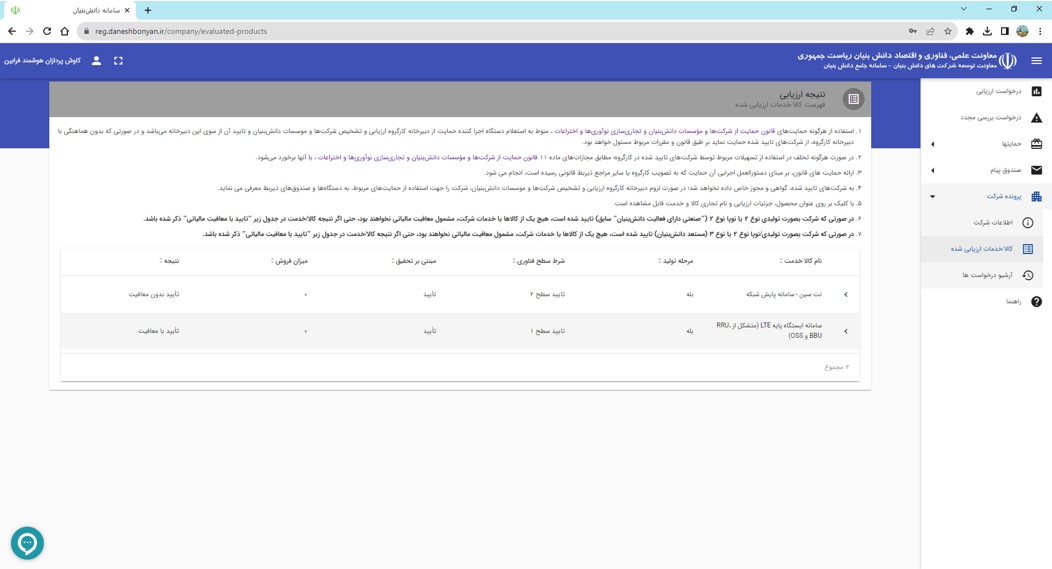1052x569 pixels.
Task: Open saved passwords key icon
Action: click(912, 31)
